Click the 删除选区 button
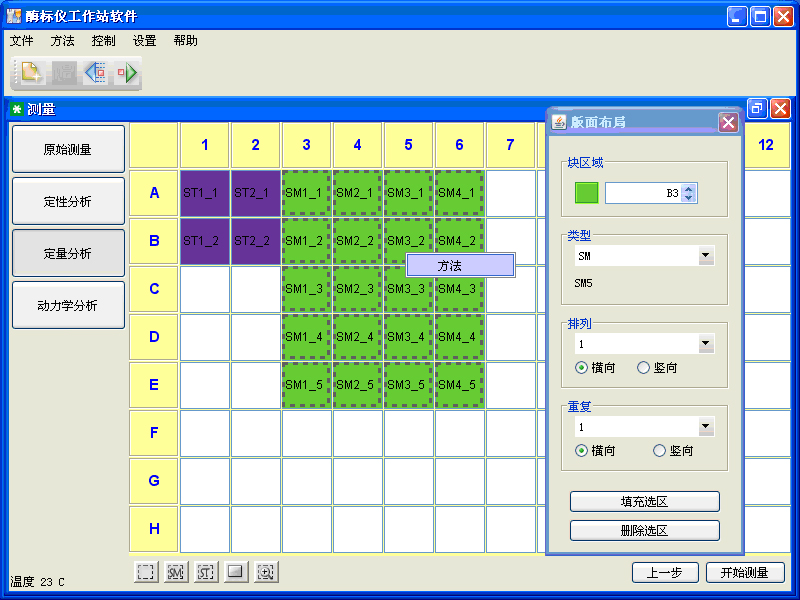The height and width of the screenshot is (600, 800). (x=644, y=531)
